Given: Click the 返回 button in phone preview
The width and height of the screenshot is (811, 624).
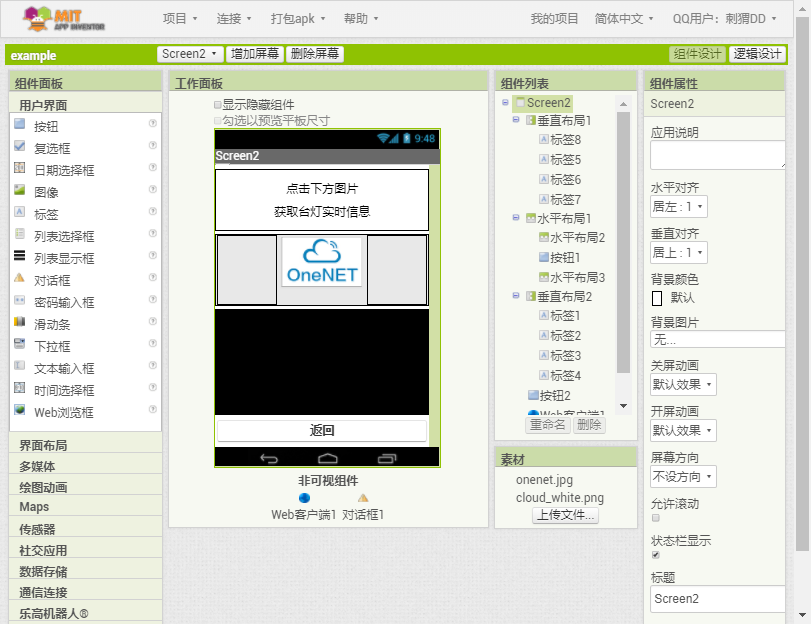Looking at the screenshot, I should click(x=322, y=430).
